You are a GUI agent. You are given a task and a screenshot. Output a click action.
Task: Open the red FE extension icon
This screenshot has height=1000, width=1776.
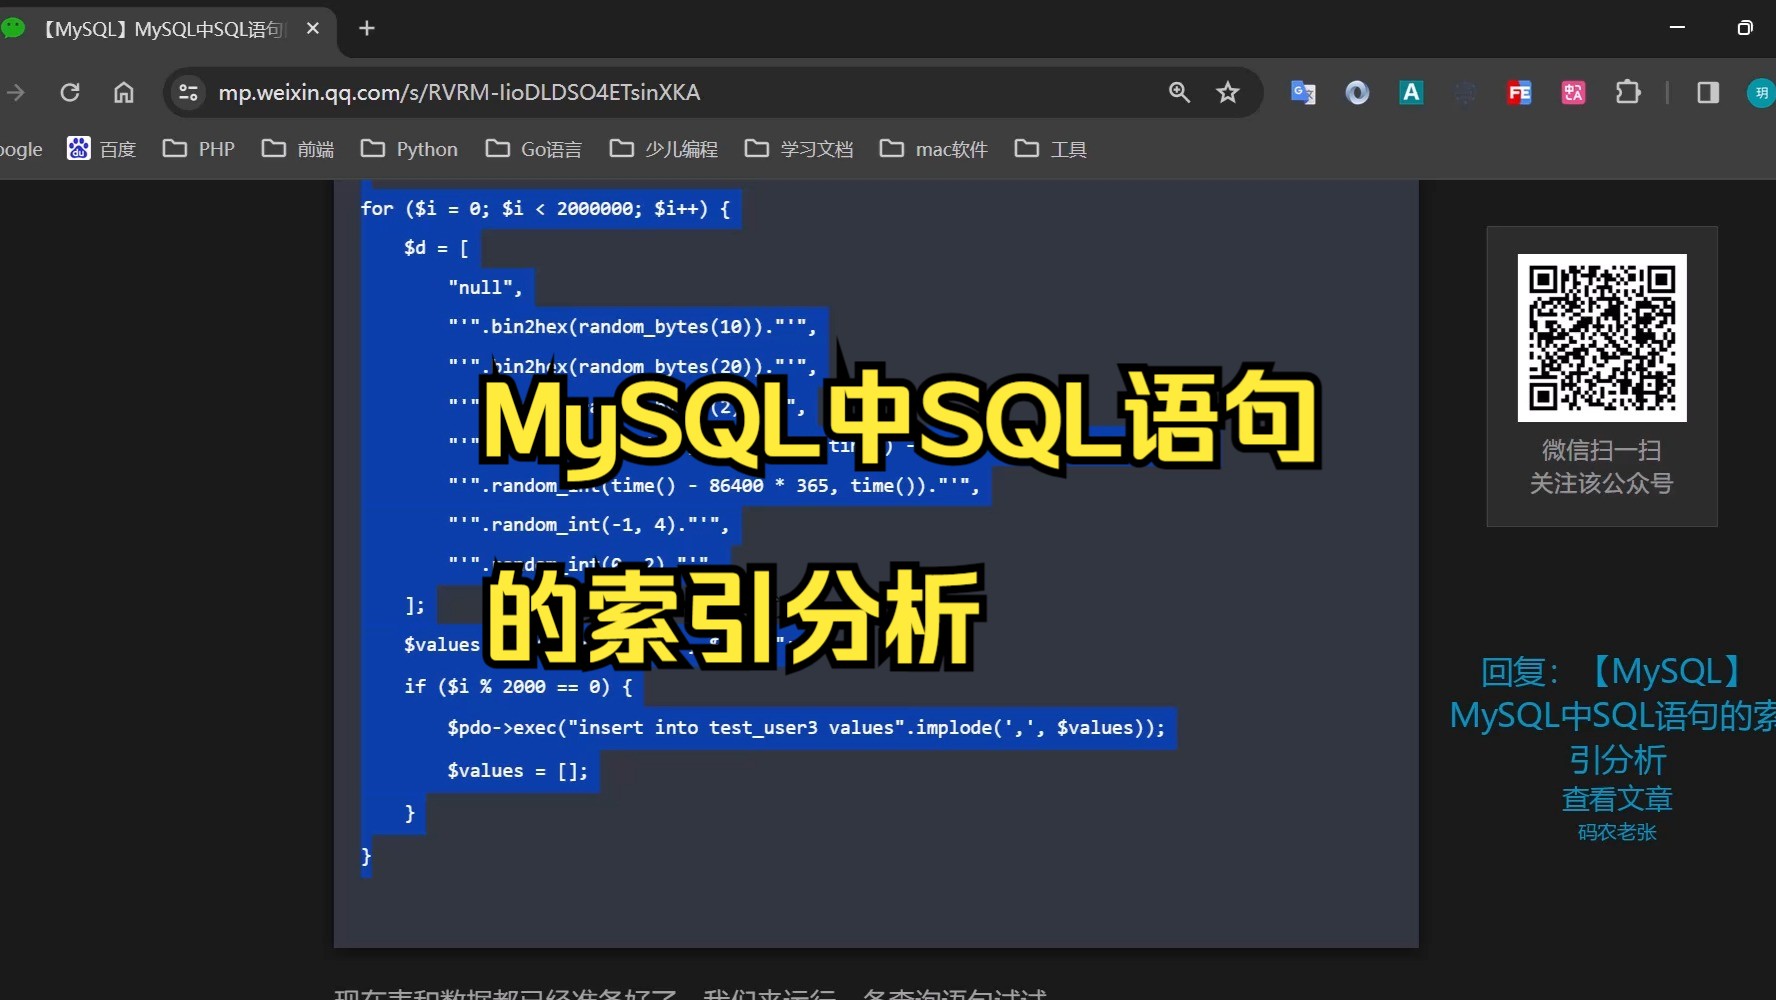(x=1519, y=93)
